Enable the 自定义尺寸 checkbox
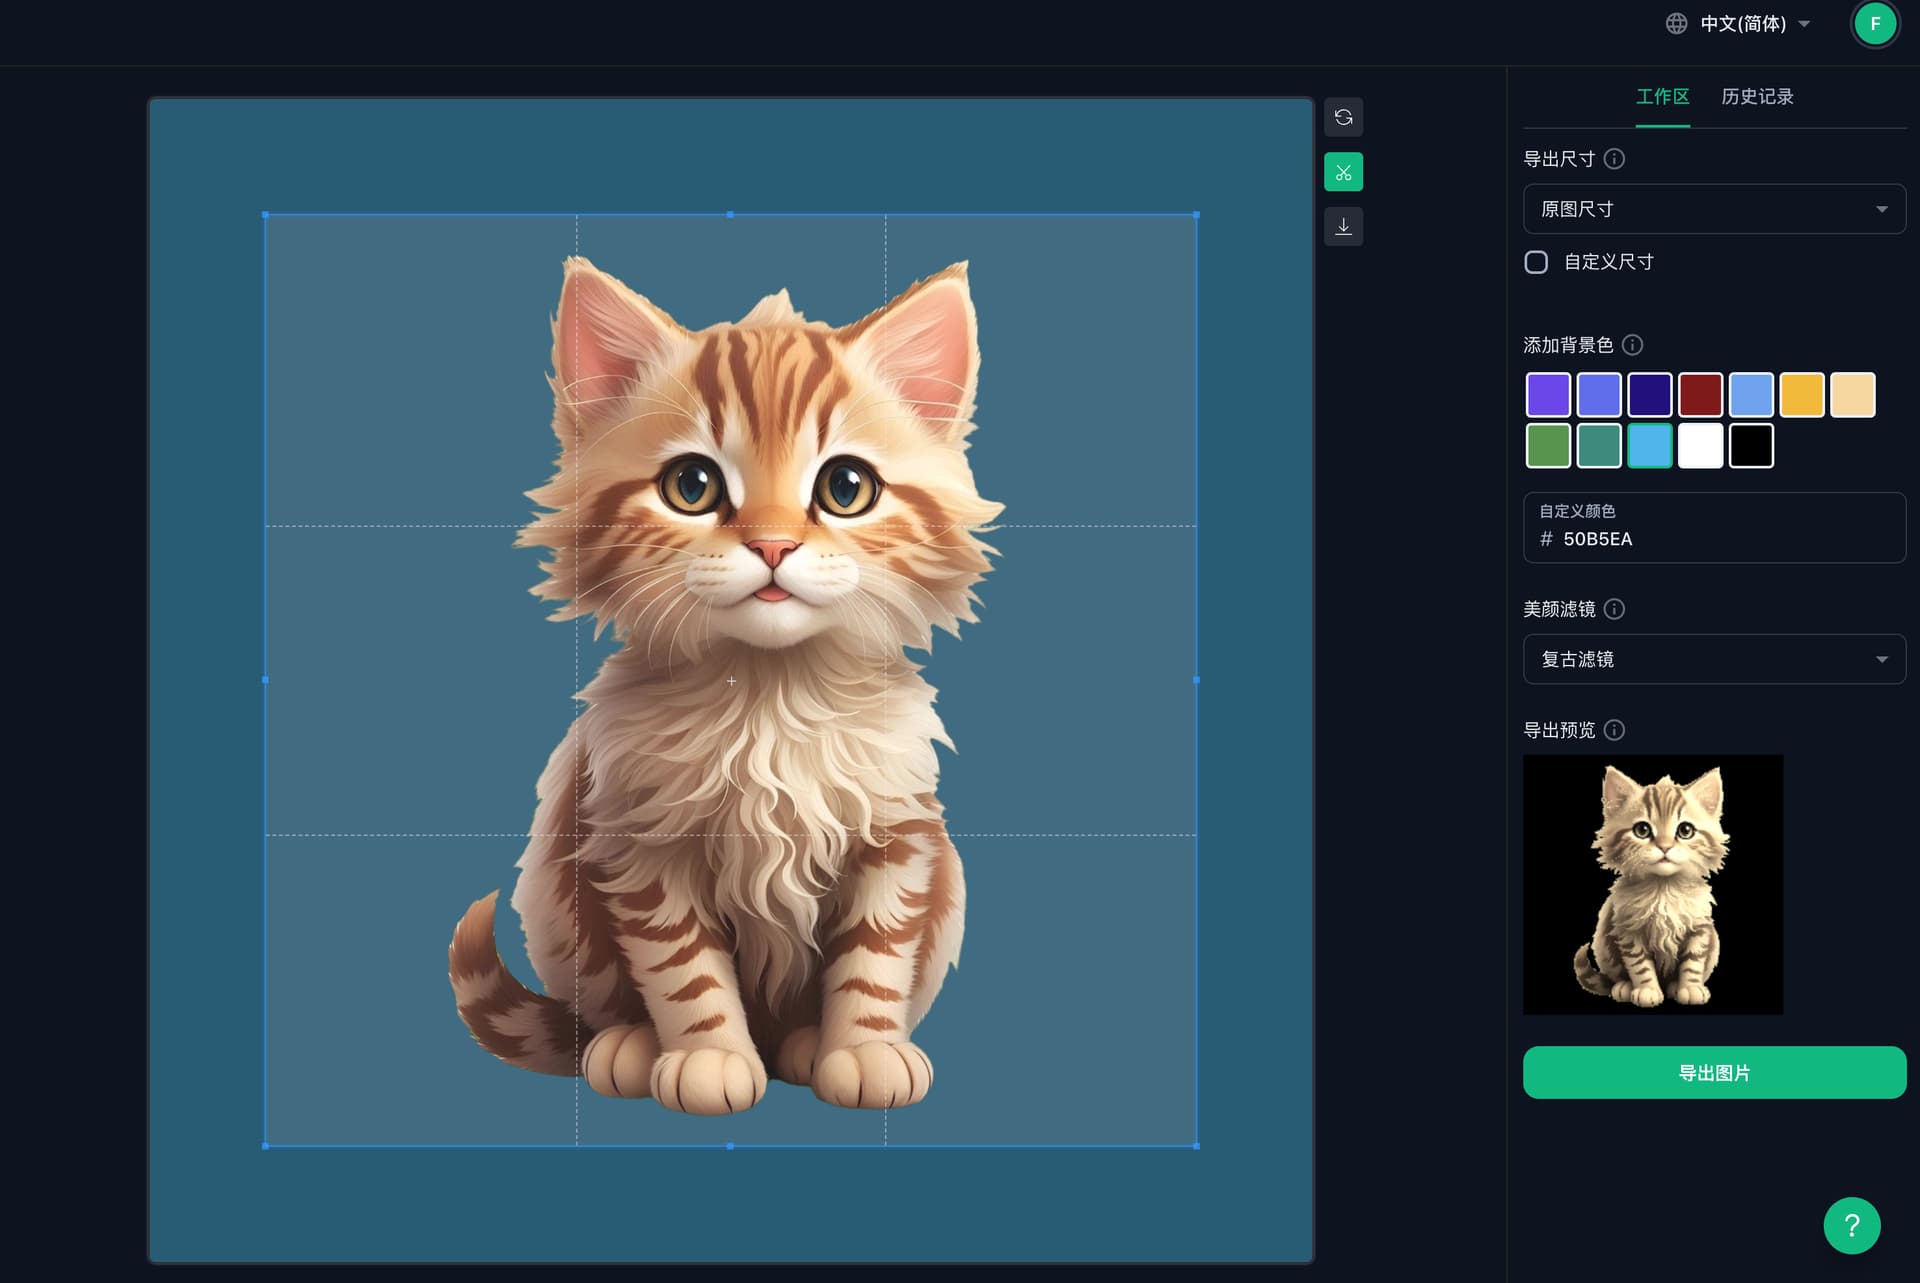Image resolution: width=1920 pixels, height=1283 pixels. (x=1536, y=262)
